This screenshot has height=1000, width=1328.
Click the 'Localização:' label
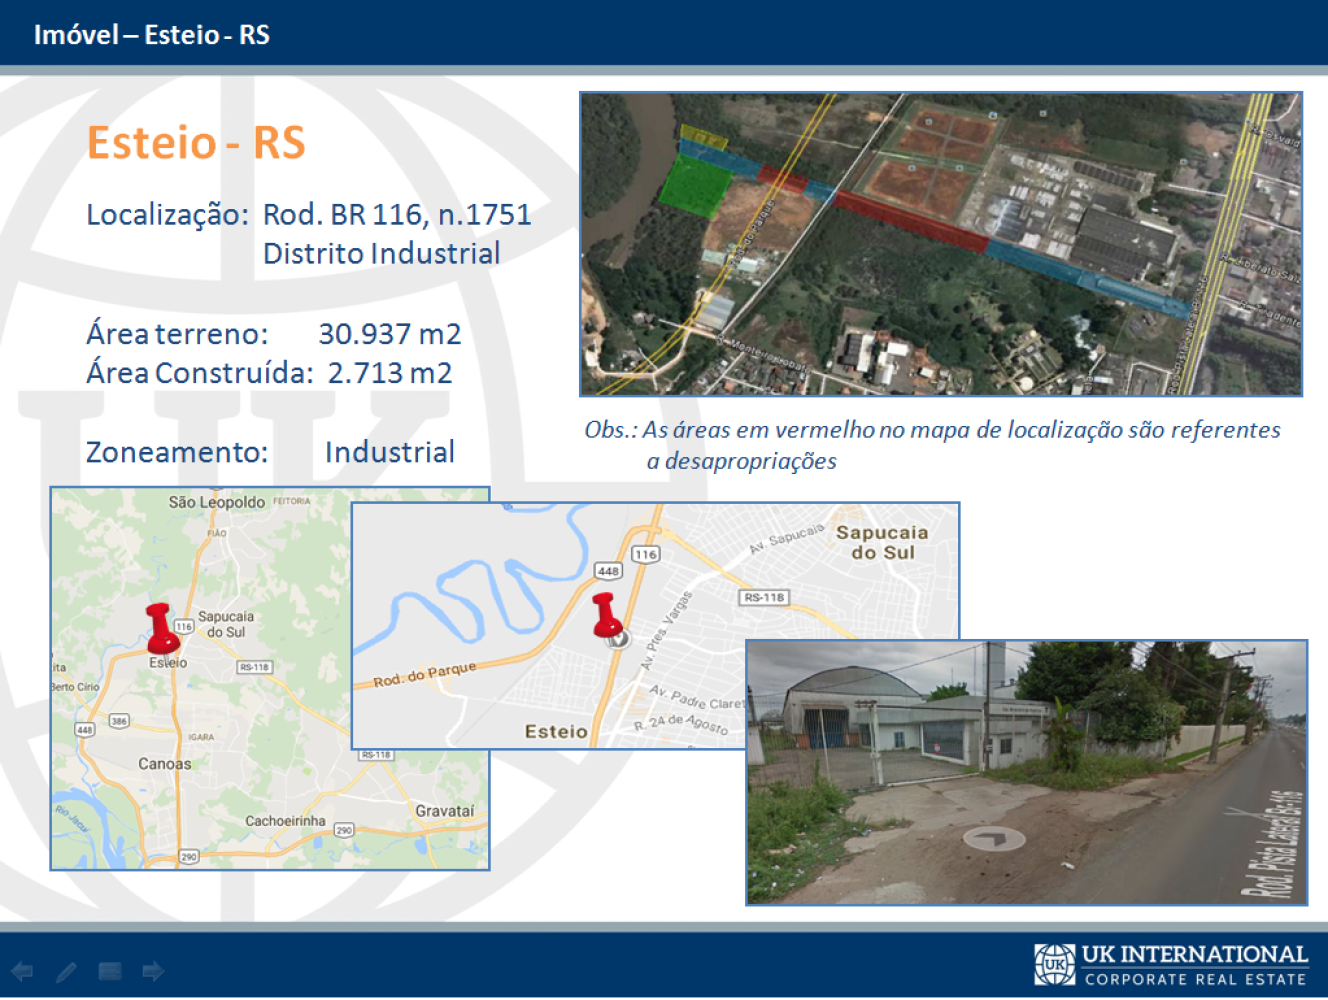[167, 215]
